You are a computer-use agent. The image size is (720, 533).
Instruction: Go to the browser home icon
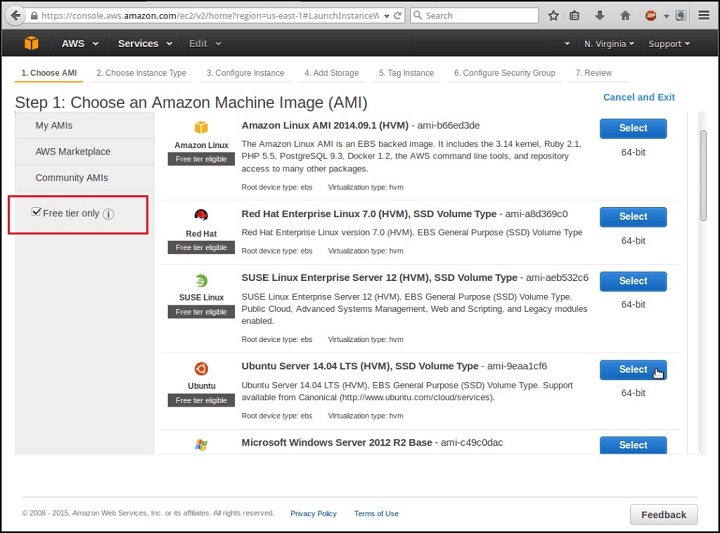[x=625, y=16]
